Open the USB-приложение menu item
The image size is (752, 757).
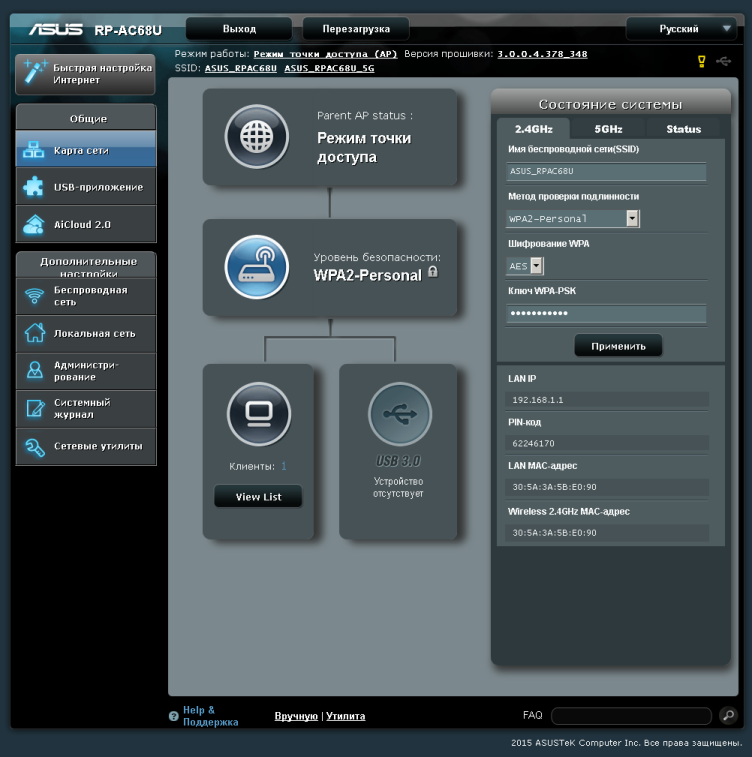coord(86,187)
